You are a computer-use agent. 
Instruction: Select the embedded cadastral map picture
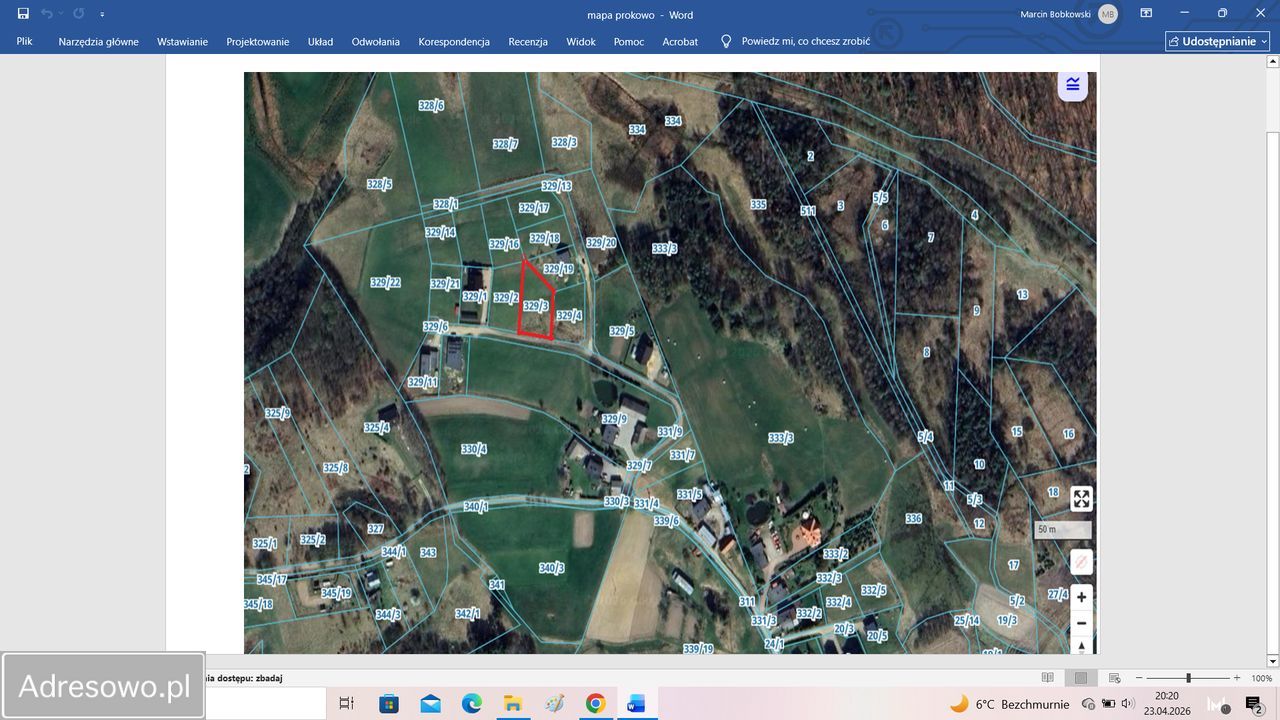coord(670,363)
